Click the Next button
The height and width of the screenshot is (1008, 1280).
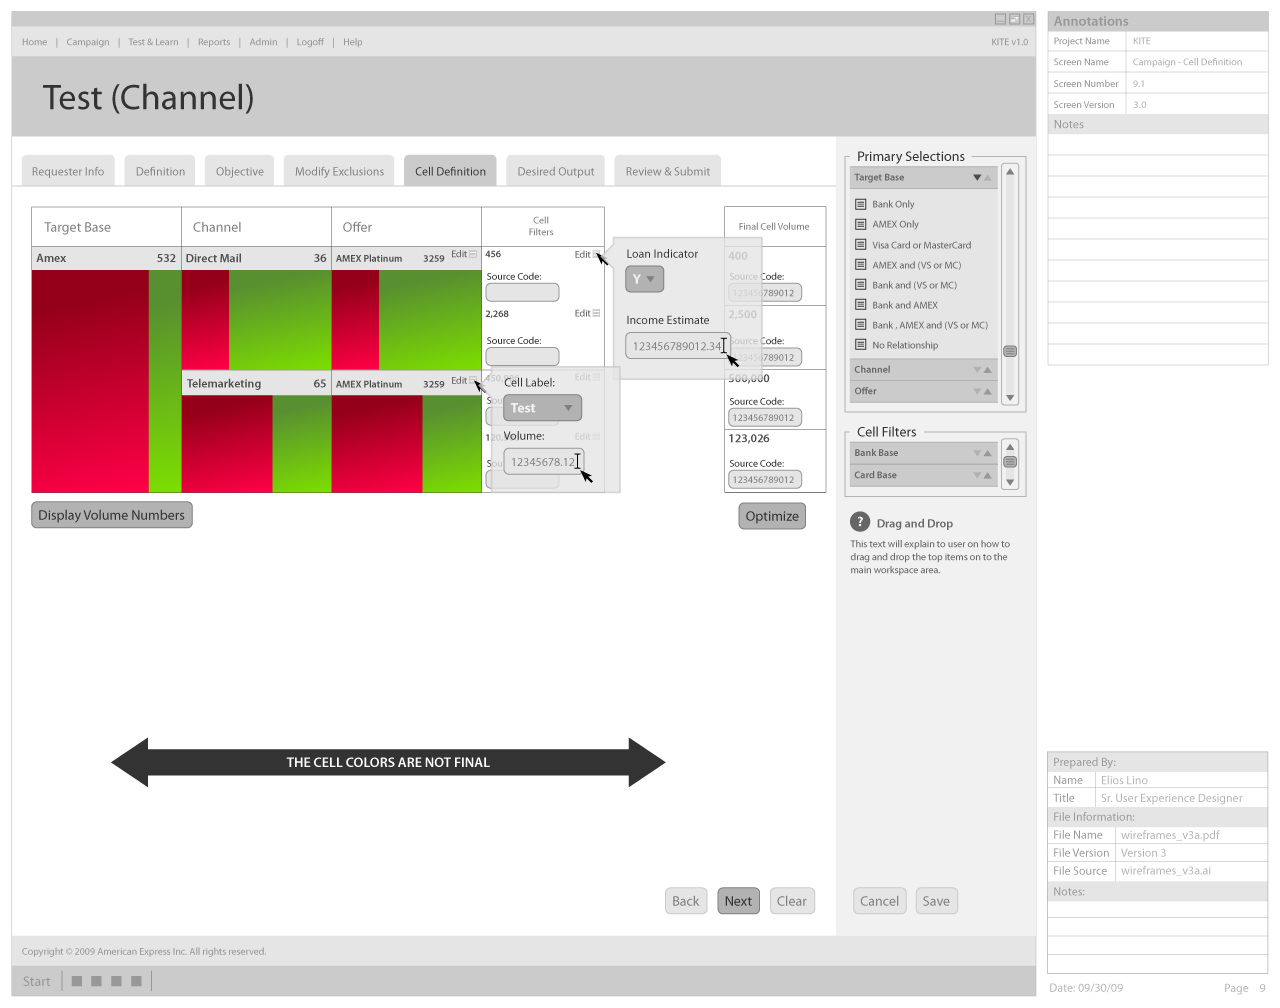click(738, 901)
